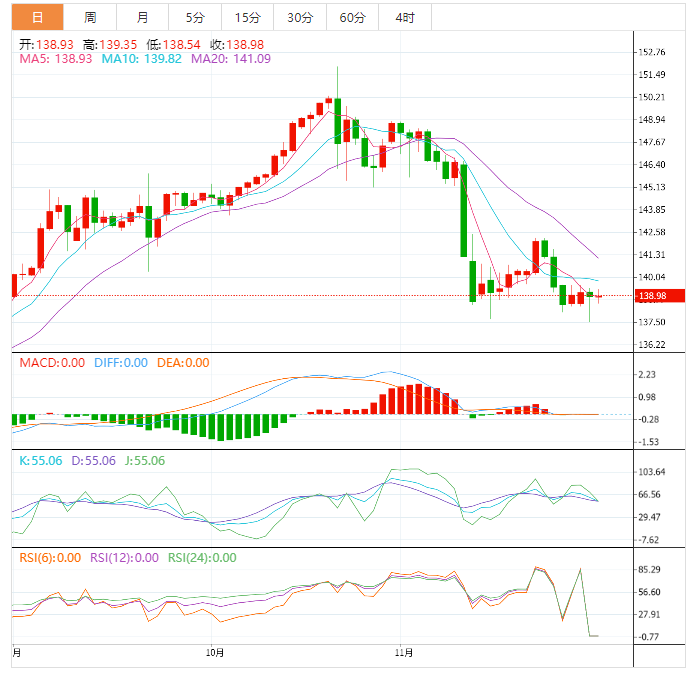
Task: Click the MA5: 138.93 indicator label
Action: click(x=56, y=59)
